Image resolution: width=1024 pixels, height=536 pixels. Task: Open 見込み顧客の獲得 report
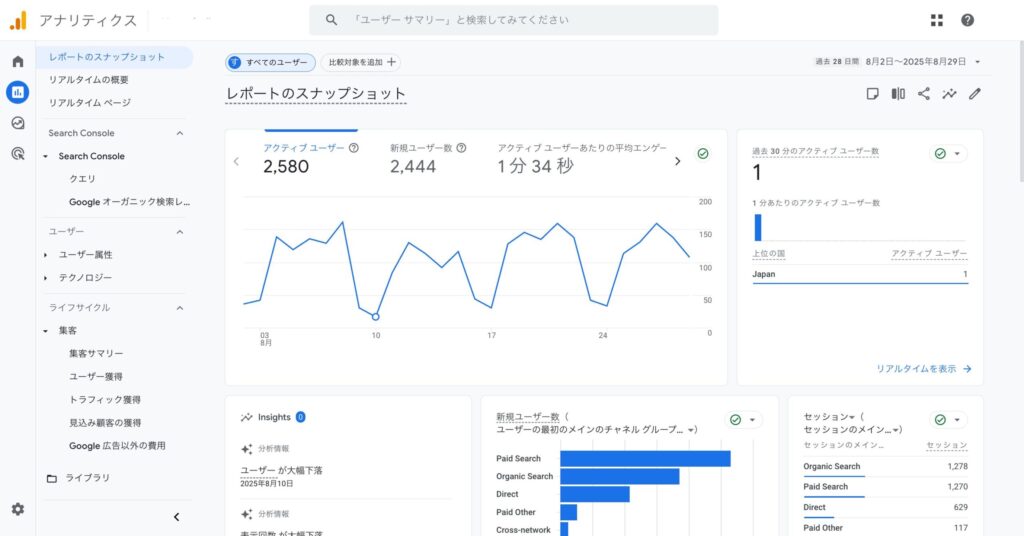click(x=104, y=422)
